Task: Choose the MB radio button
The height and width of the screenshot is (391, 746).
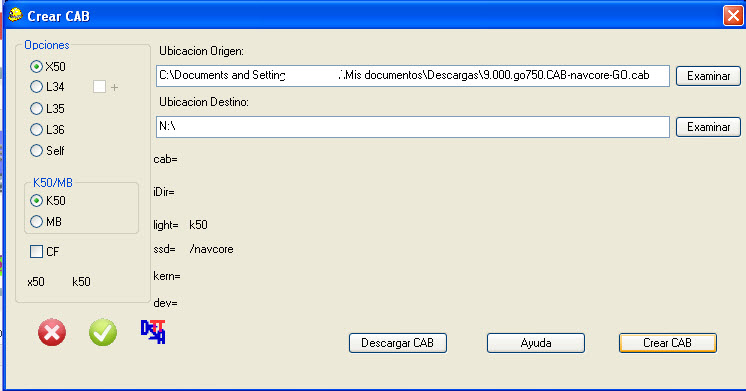Action: pos(36,222)
